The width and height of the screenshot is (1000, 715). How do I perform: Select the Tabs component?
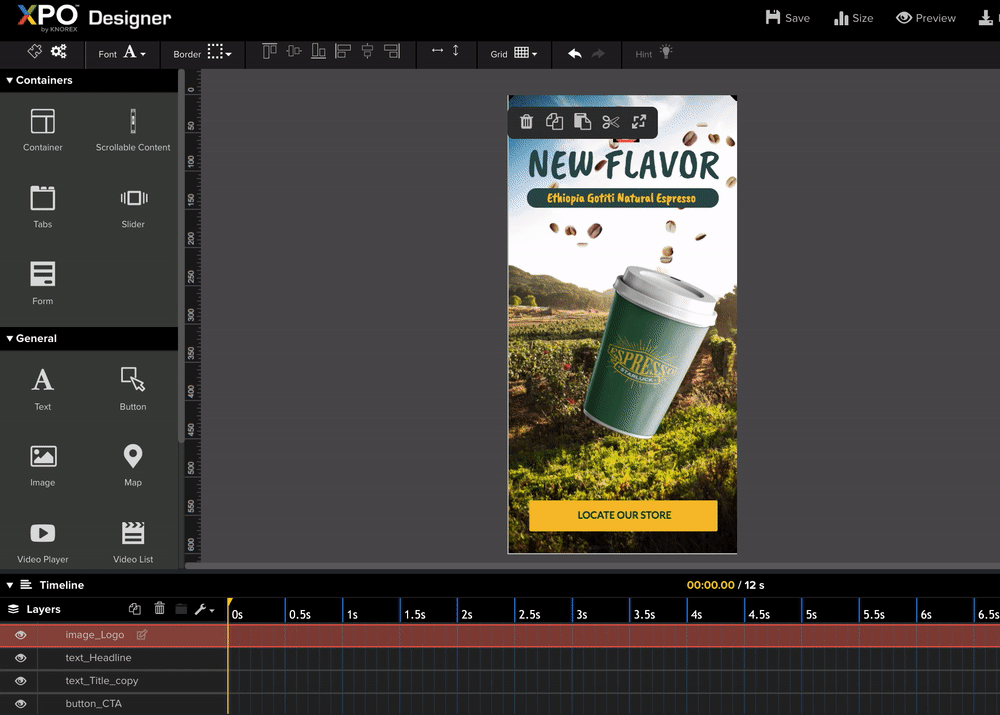(x=43, y=207)
